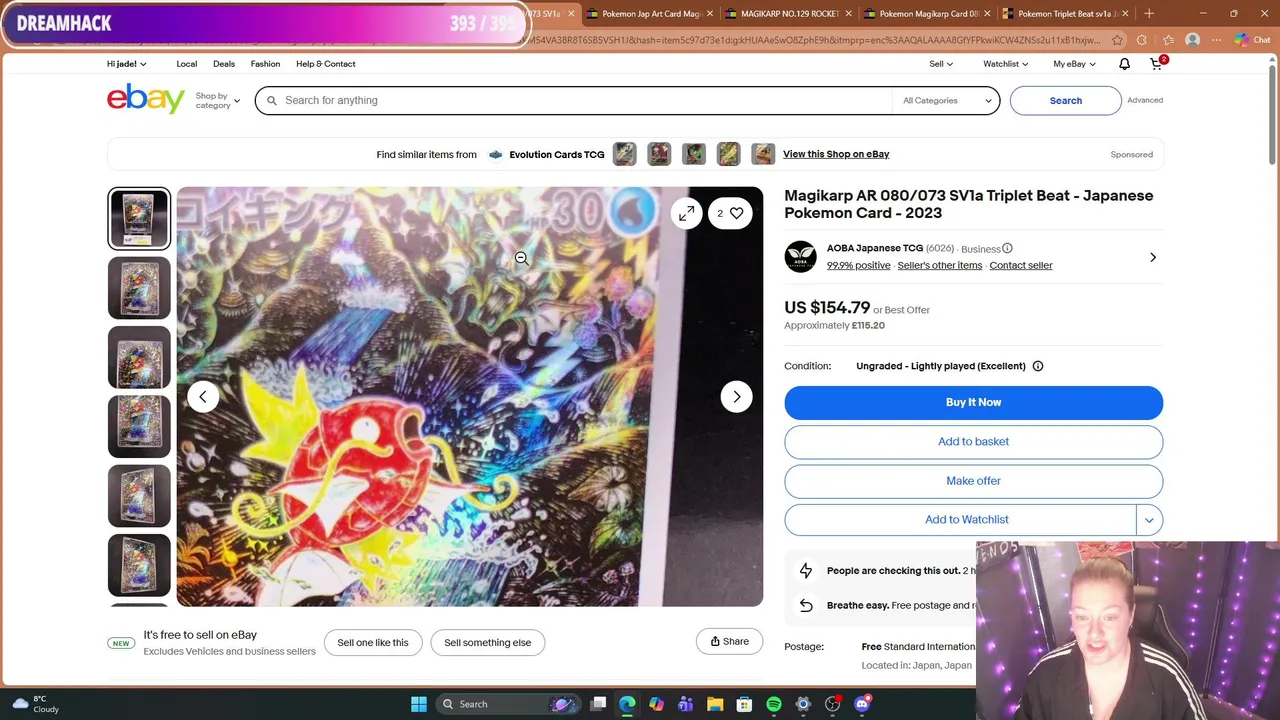Expand the My eBay dropdown

coord(1074,64)
